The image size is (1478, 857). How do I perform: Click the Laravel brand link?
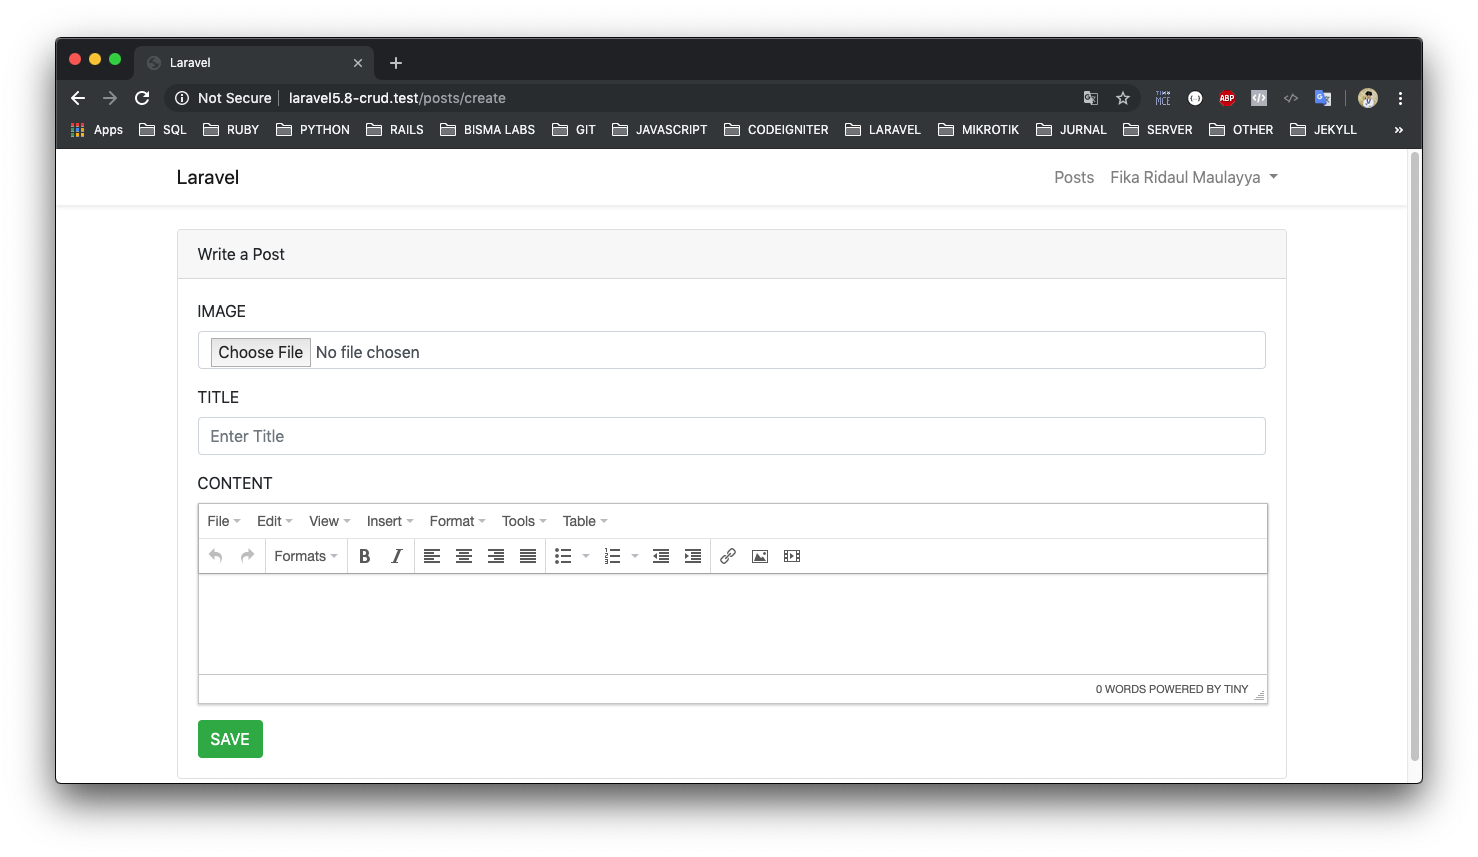tap(208, 177)
